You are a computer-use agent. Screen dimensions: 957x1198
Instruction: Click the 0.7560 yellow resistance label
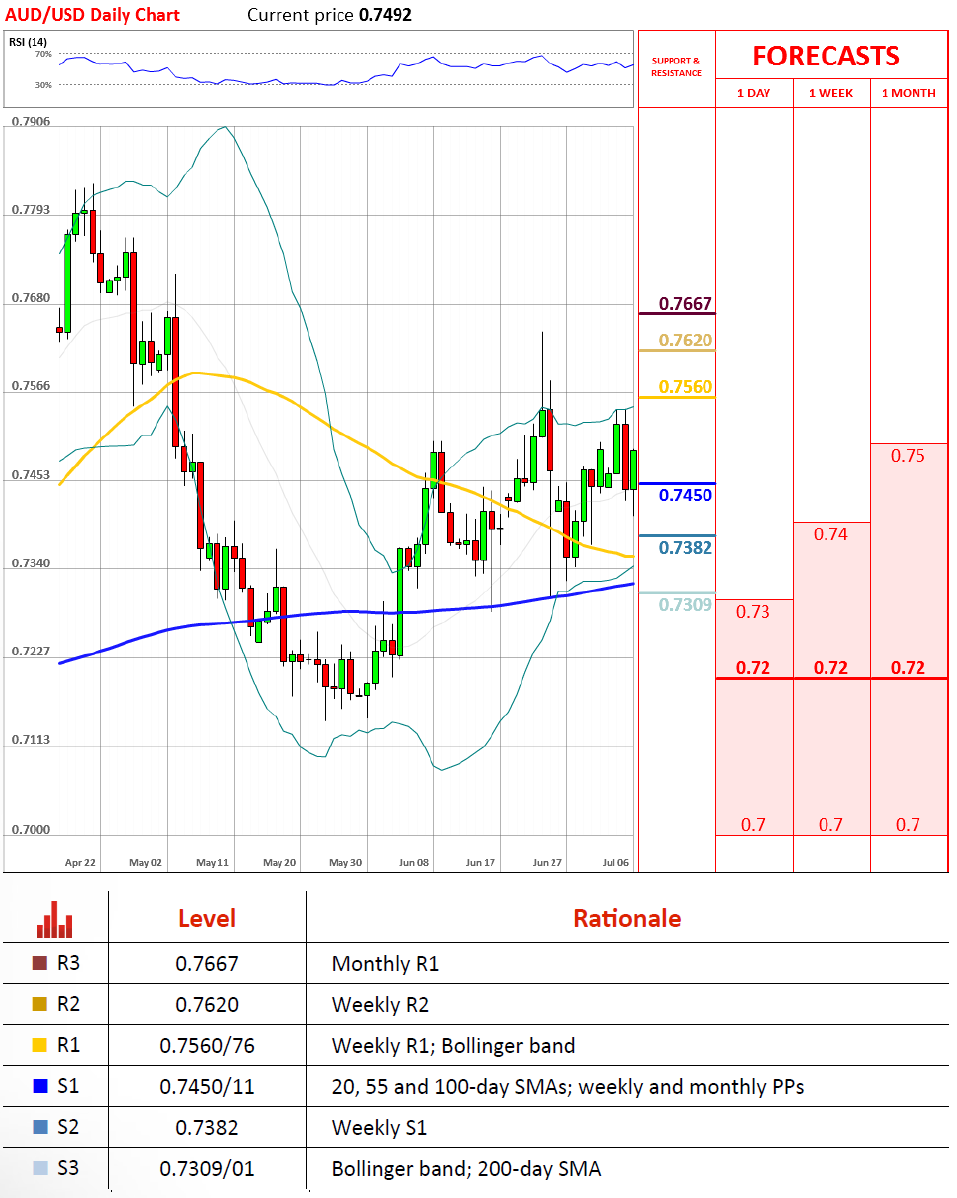click(685, 387)
